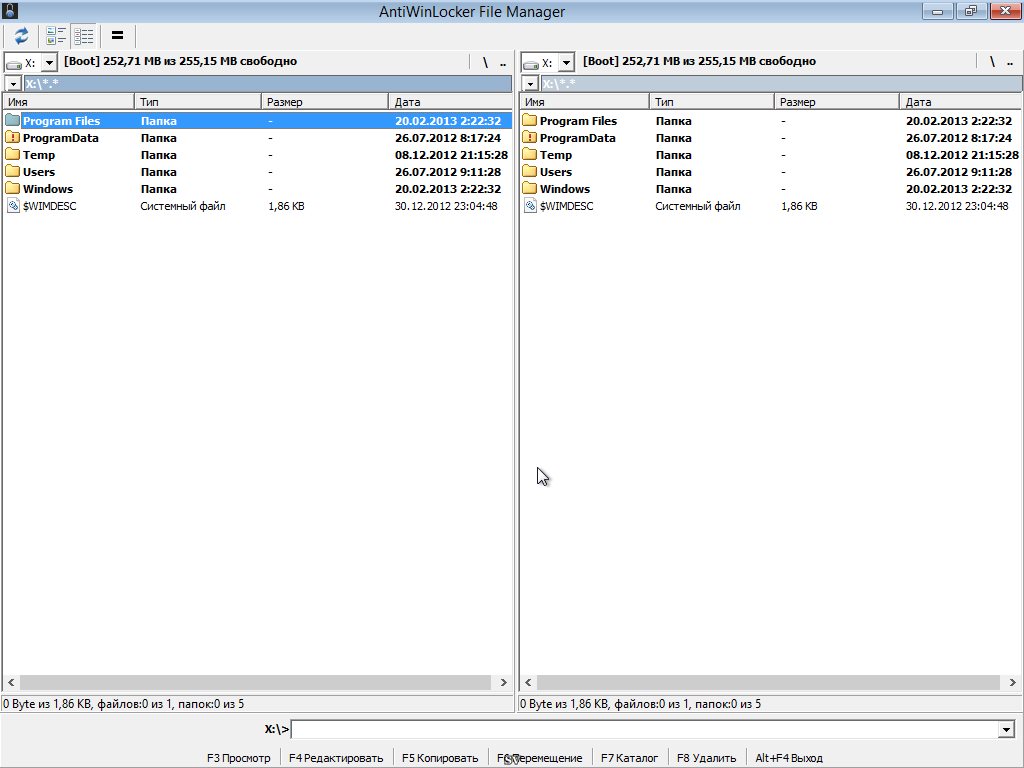
Task: Switch to detailed list view icon
Action: tap(84, 36)
